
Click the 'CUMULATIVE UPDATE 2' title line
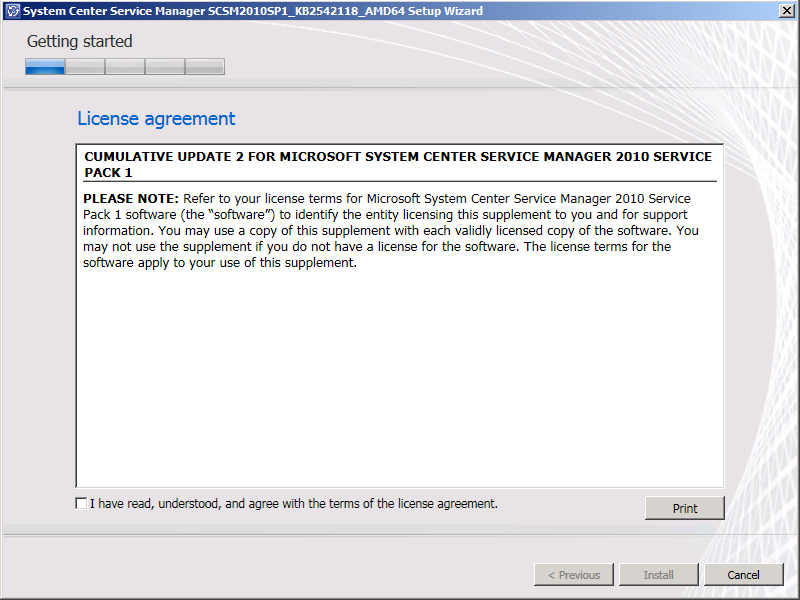coord(398,164)
